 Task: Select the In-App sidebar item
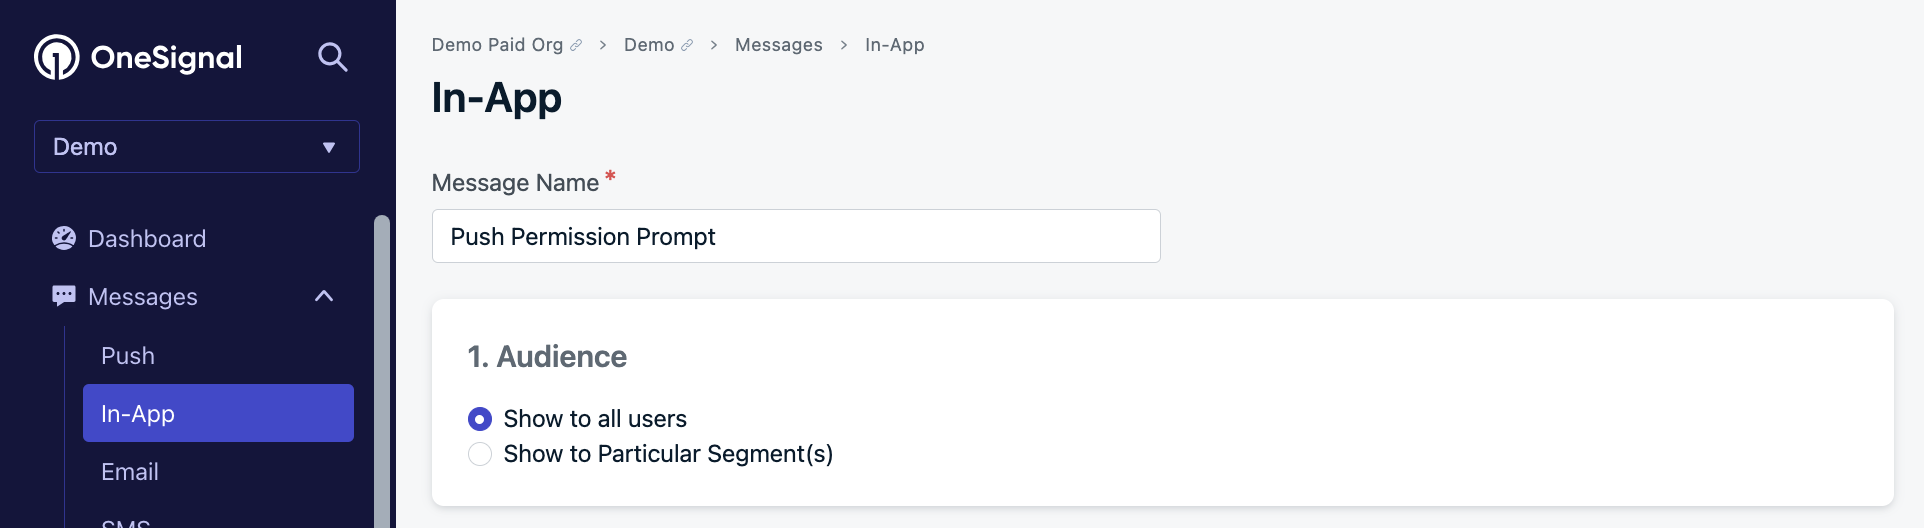coord(218,413)
